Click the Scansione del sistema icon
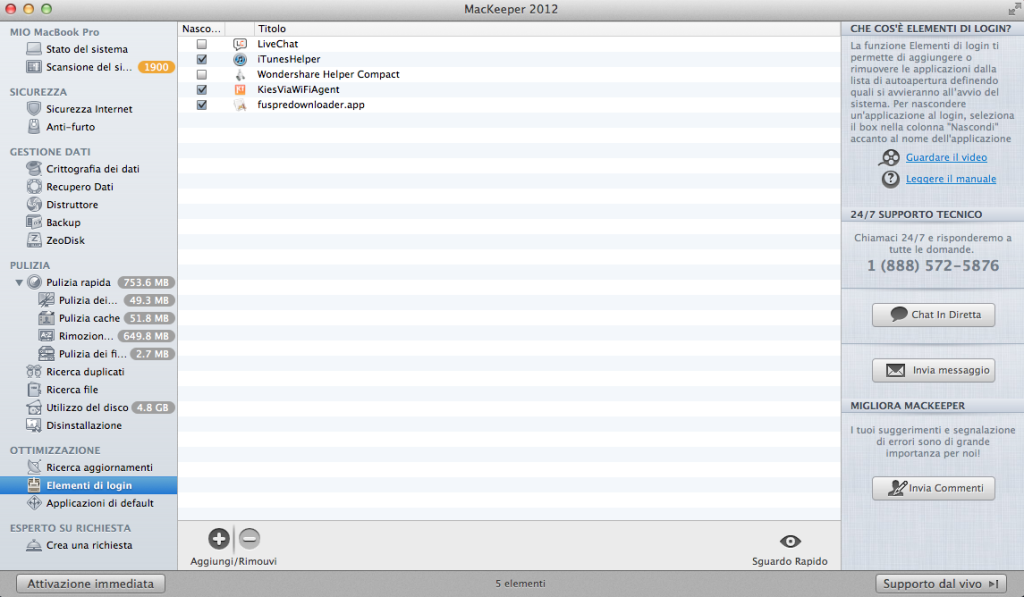The width and height of the screenshot is (1024, 597). point(34,67)
